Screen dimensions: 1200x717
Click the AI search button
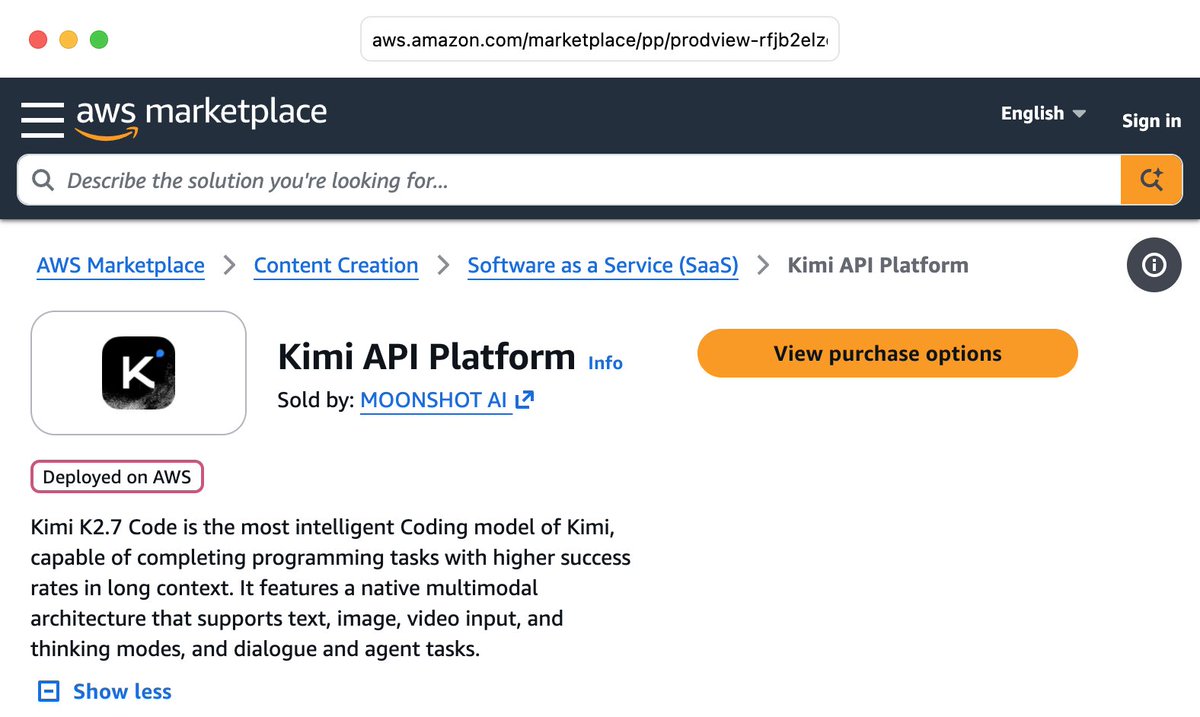(1152, 181)
